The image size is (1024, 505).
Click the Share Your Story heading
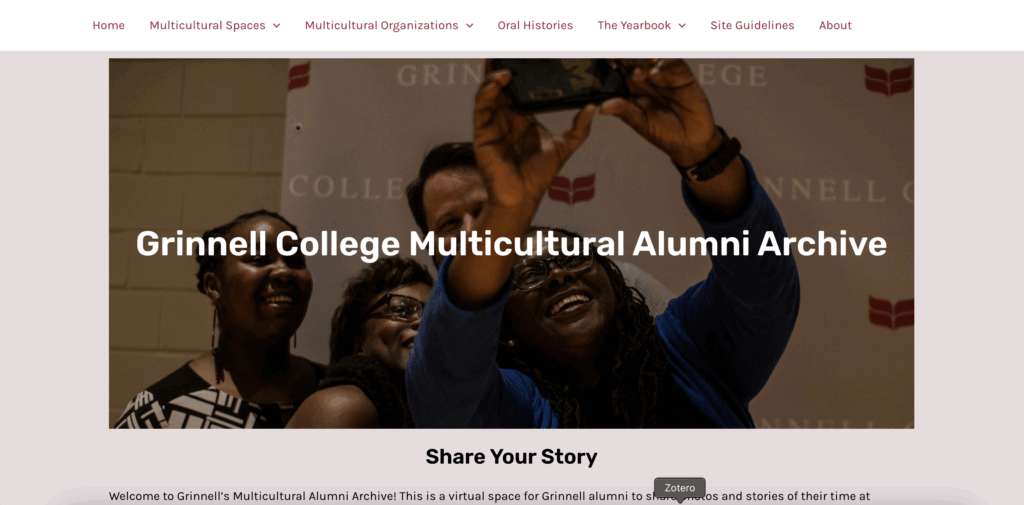point(511,457)
